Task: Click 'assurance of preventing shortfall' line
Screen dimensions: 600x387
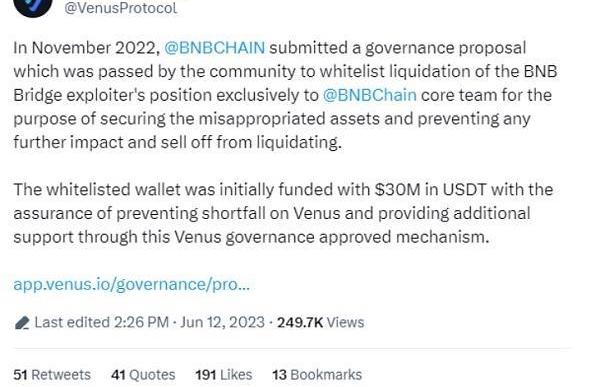Action: tap(272, 213)
